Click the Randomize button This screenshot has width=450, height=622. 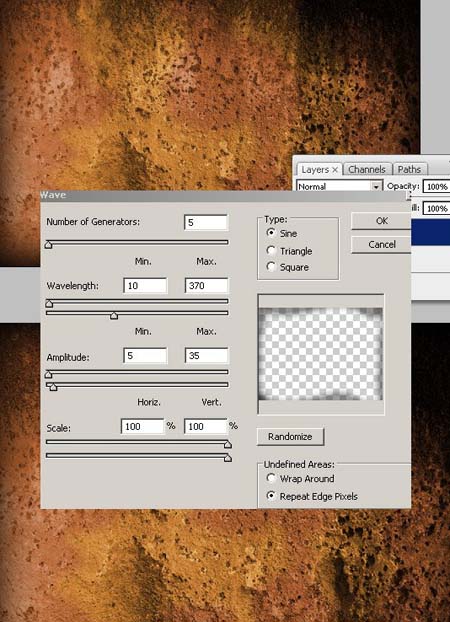[290, 437]
